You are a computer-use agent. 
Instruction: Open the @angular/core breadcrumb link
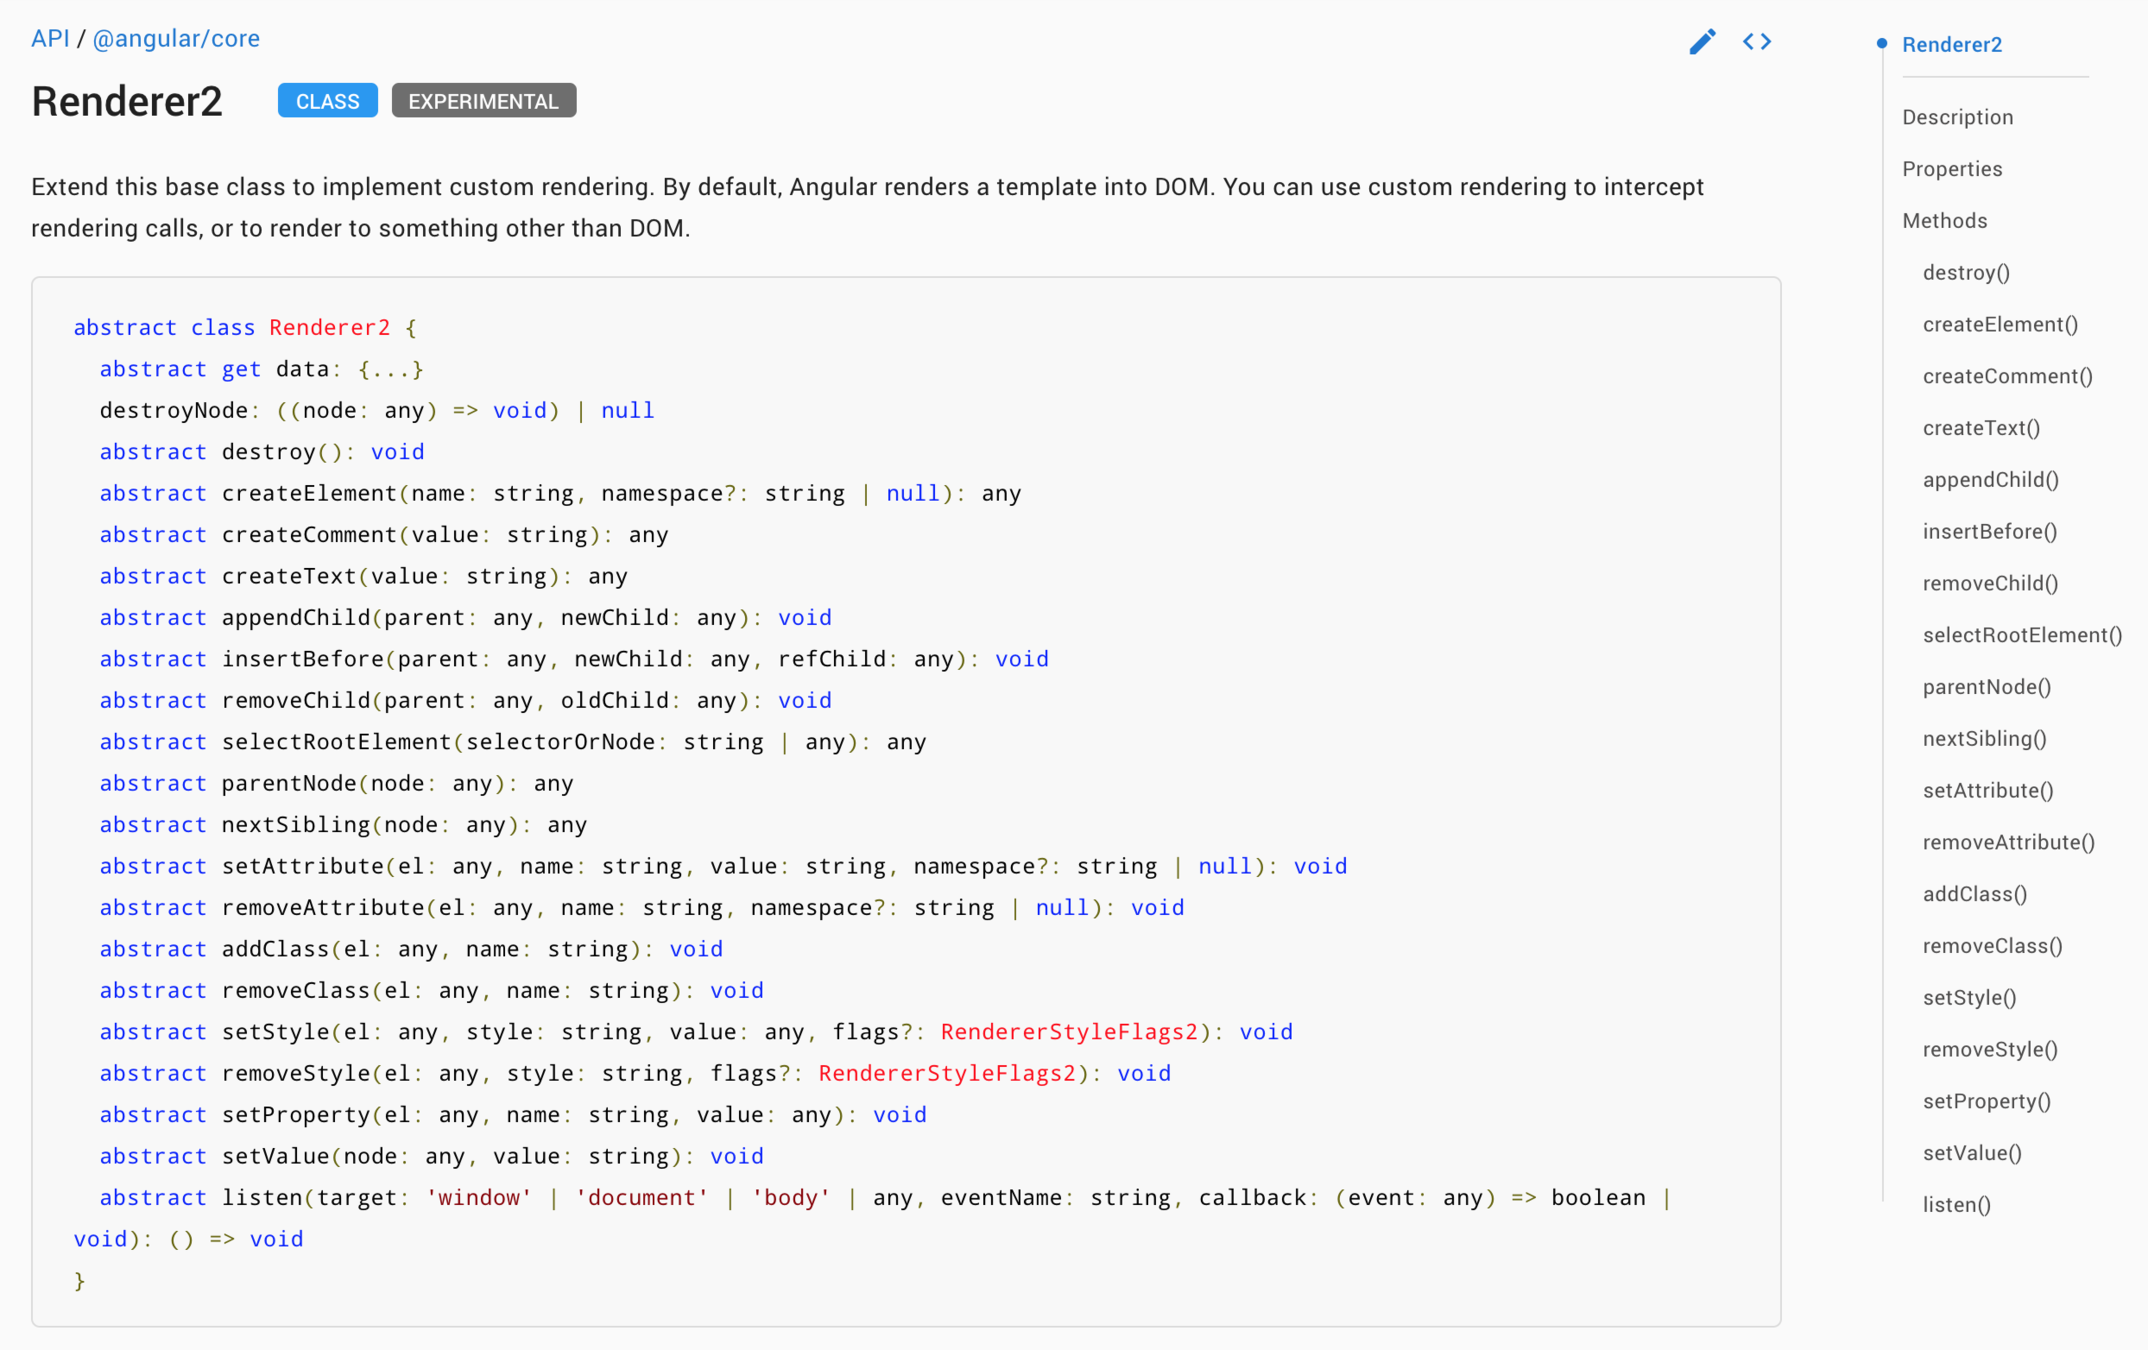coord(176,38)
